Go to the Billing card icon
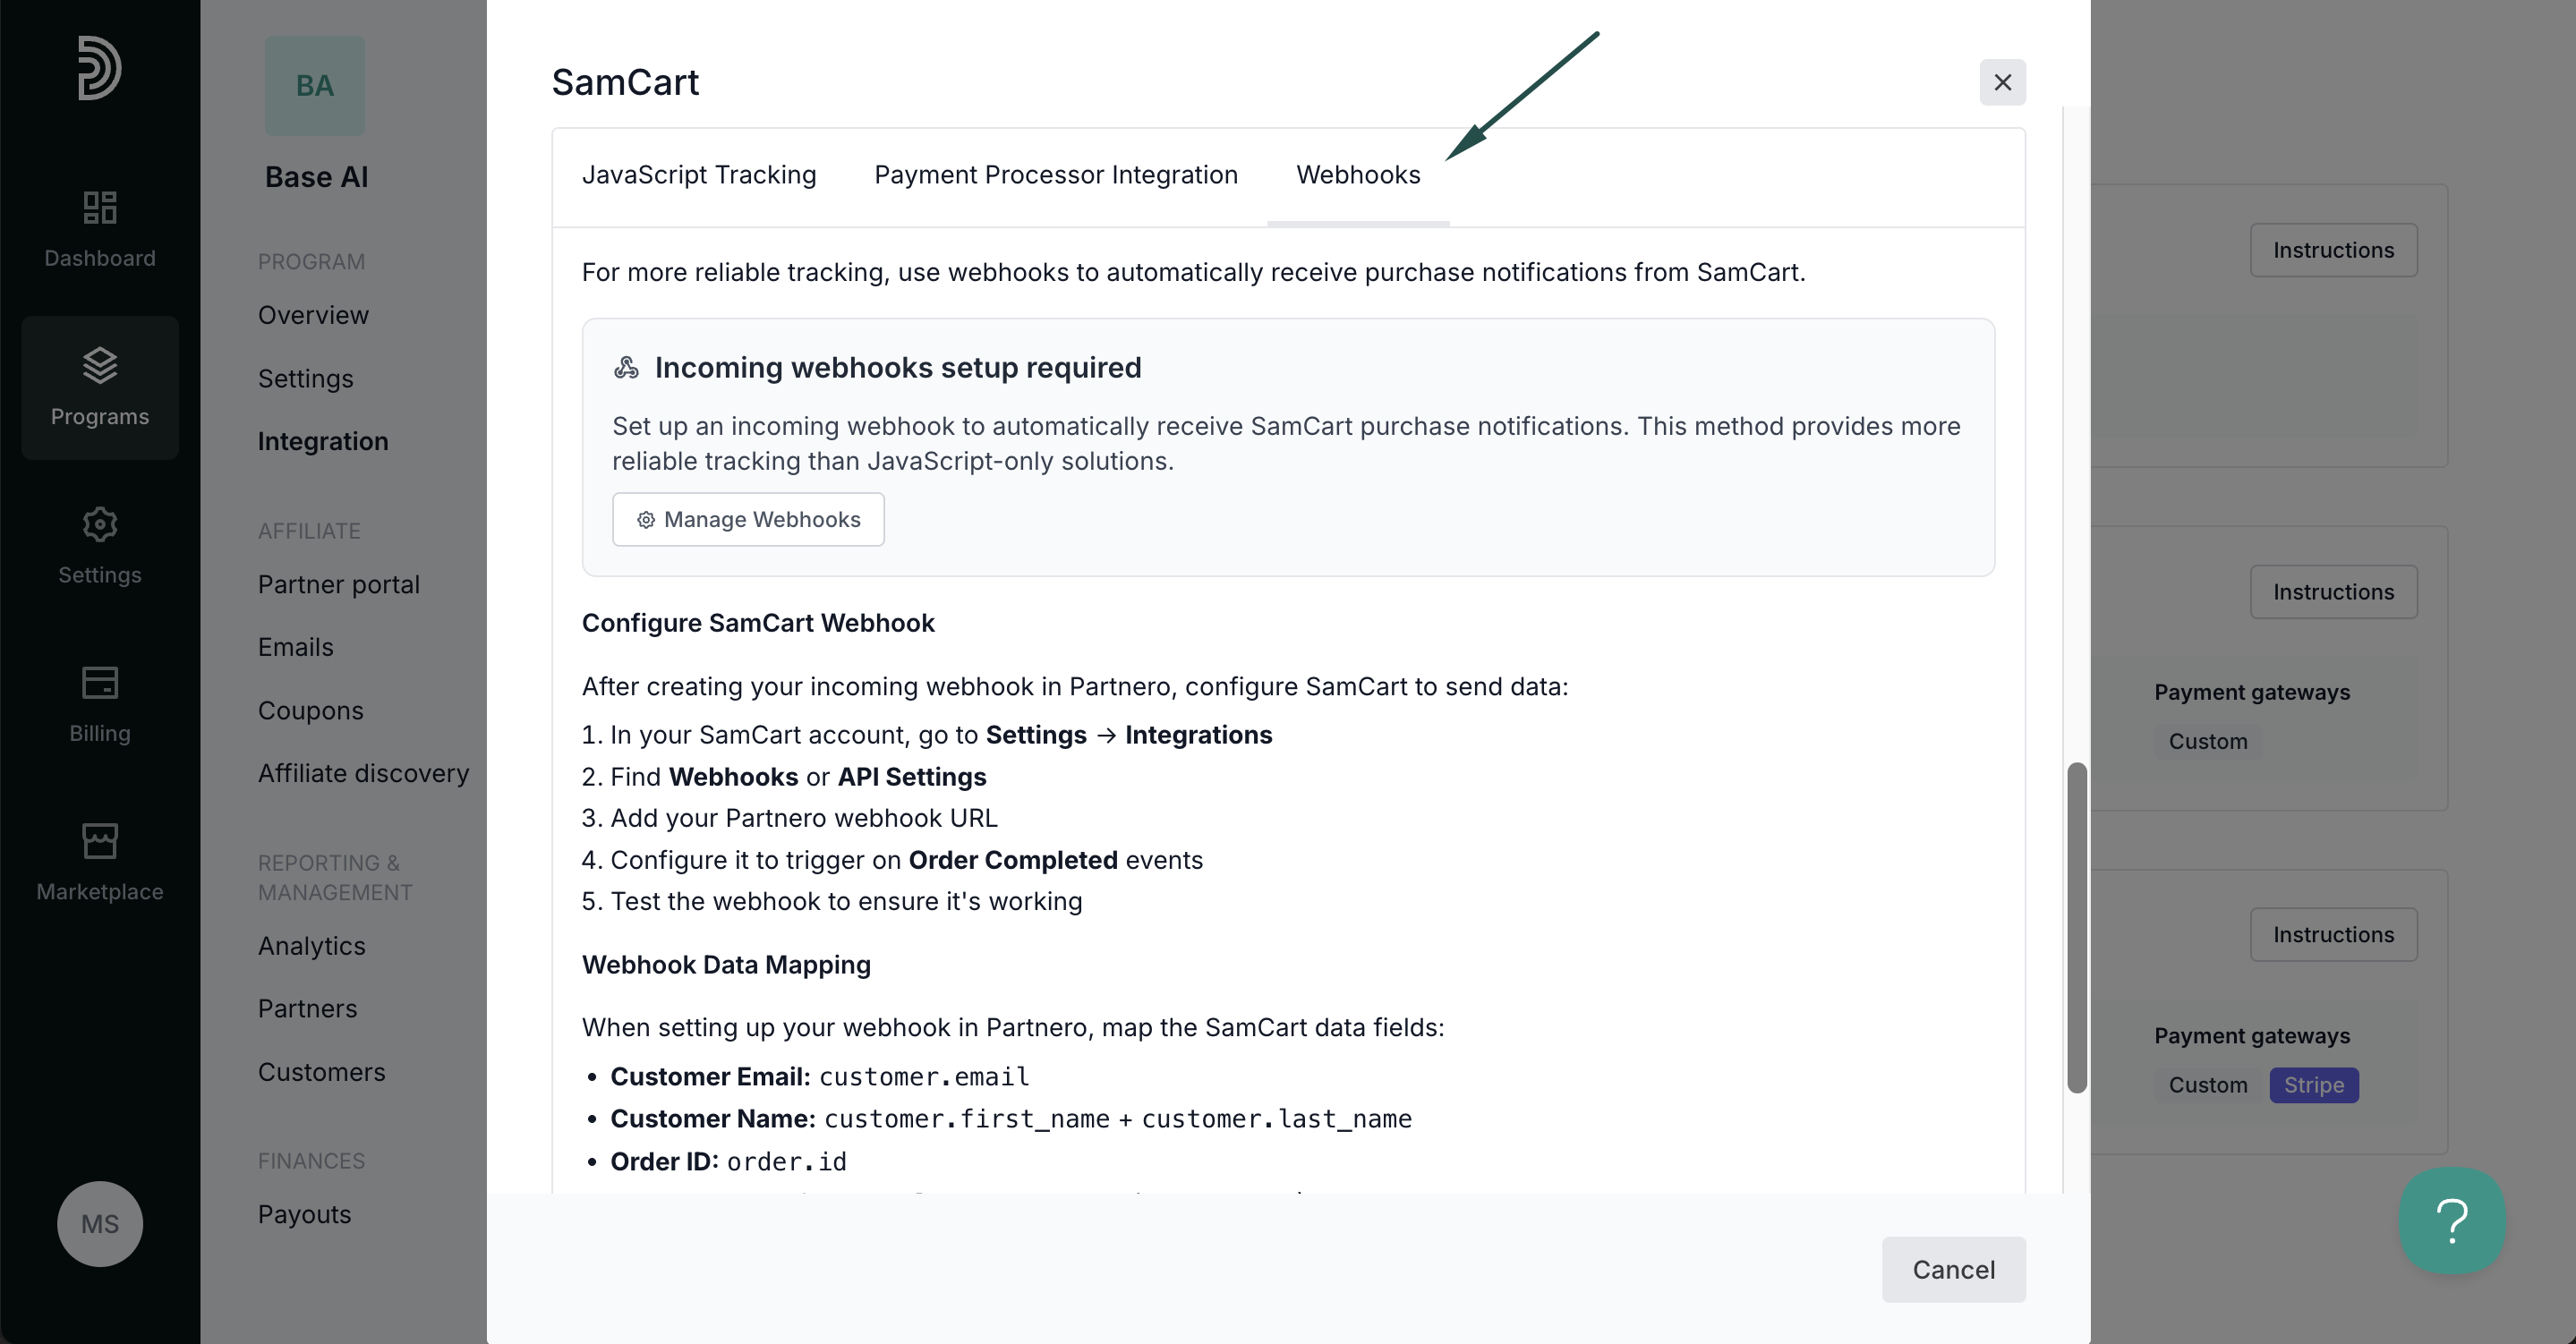Viewport: 2576px width, 1344px height. pos(100,683)
